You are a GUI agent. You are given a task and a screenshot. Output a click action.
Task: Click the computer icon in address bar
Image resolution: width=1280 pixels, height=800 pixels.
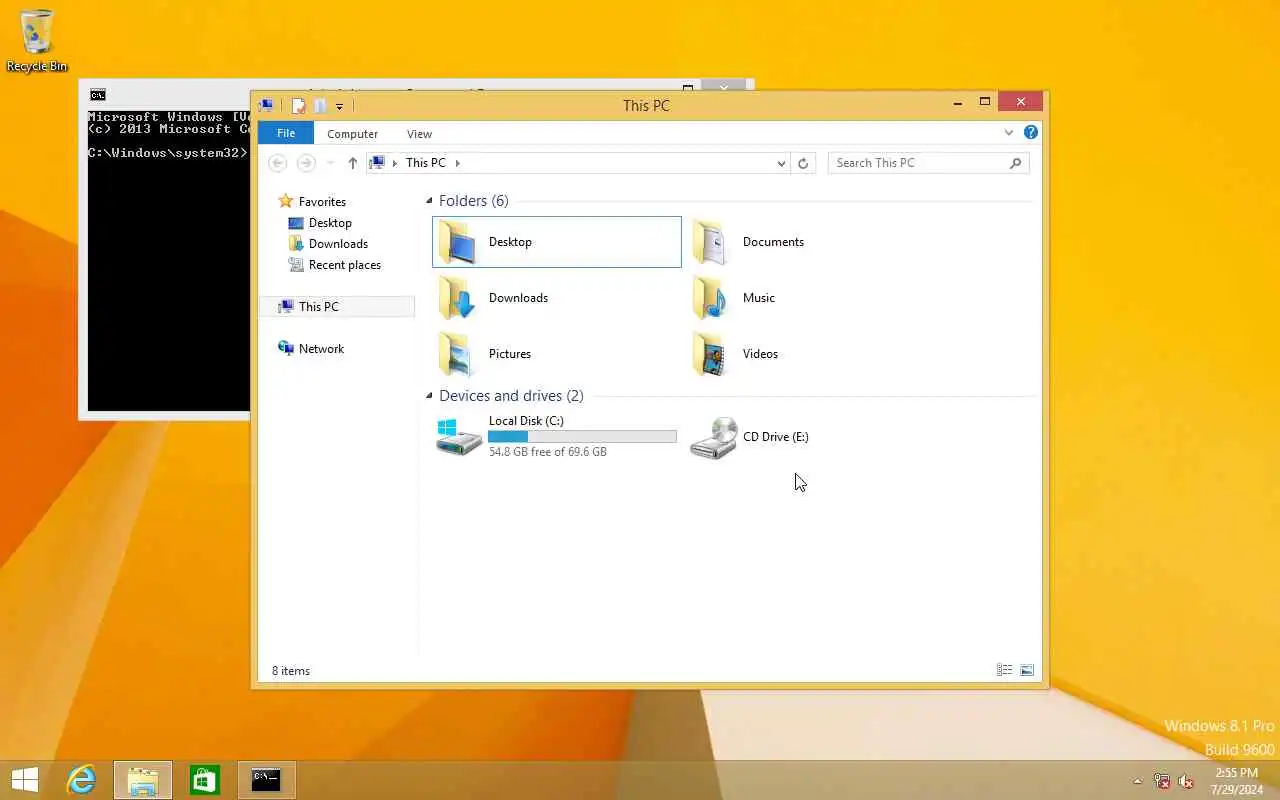point(377,163)
